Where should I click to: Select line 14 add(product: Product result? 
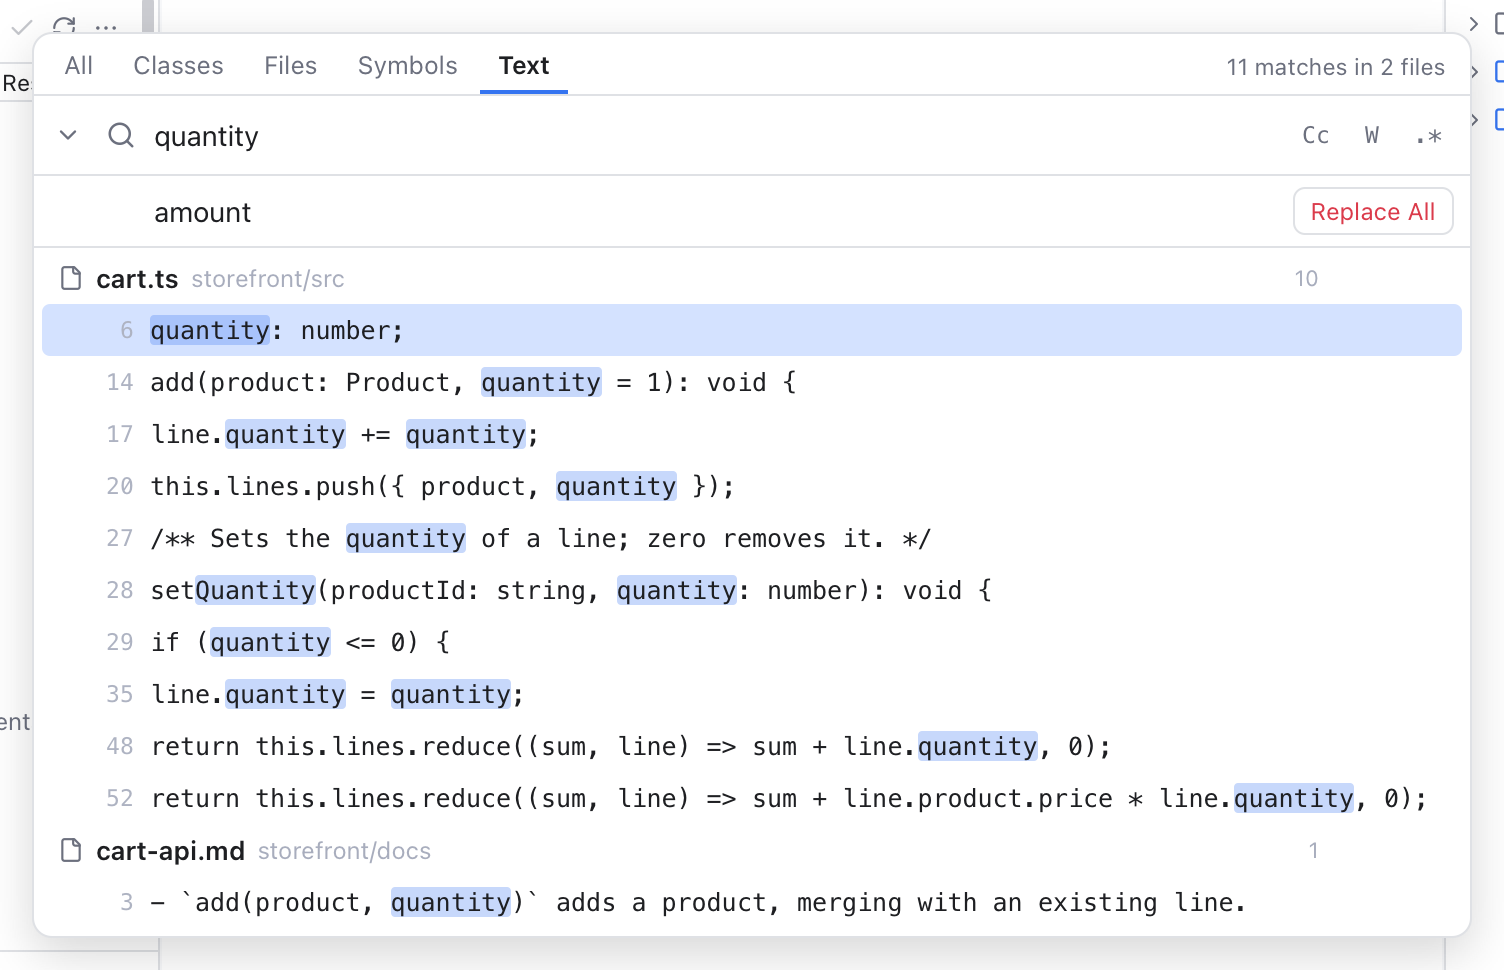pyautogui.click(x=752, y=382)
